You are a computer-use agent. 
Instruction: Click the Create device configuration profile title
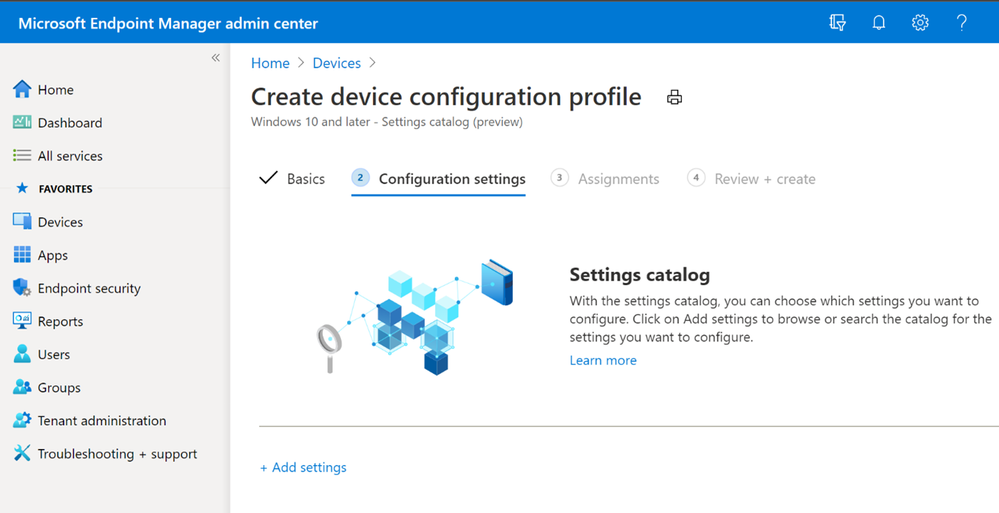point(446,97)
